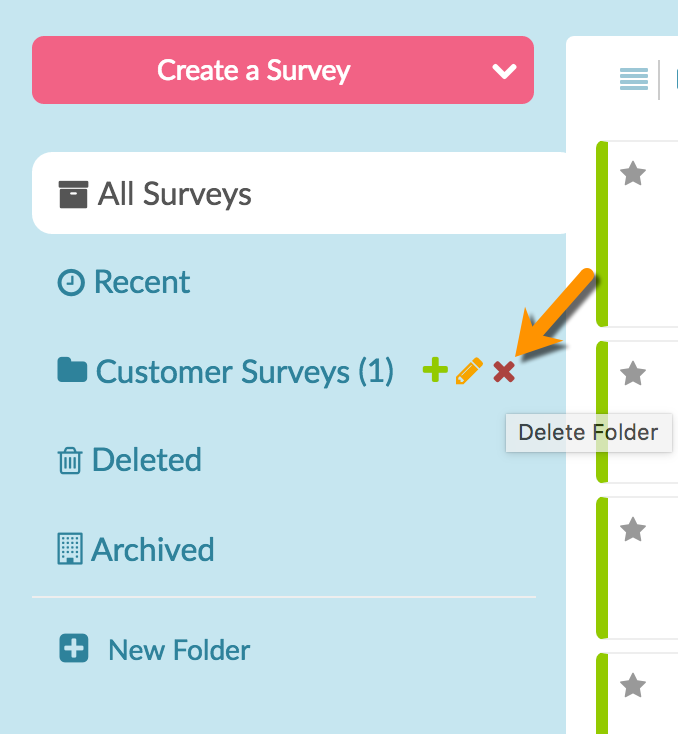The width and height of the screenshot is (678, 734).
Task: Toggle the star on second survey
Action: [x=633, y=373]
